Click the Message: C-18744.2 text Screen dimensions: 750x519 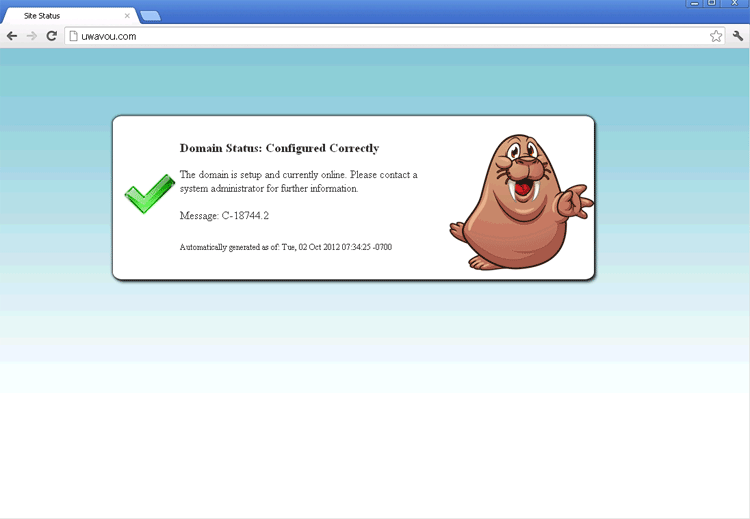(224, 215)
